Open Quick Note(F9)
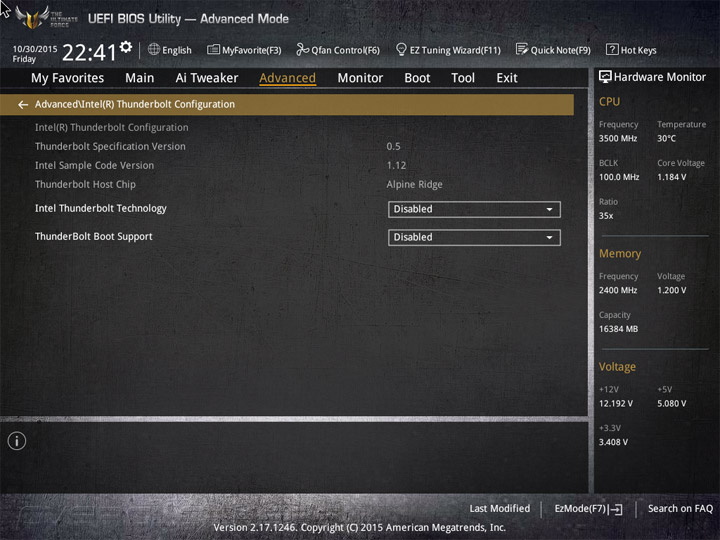The image size is (720, 540). coord(553,50)
